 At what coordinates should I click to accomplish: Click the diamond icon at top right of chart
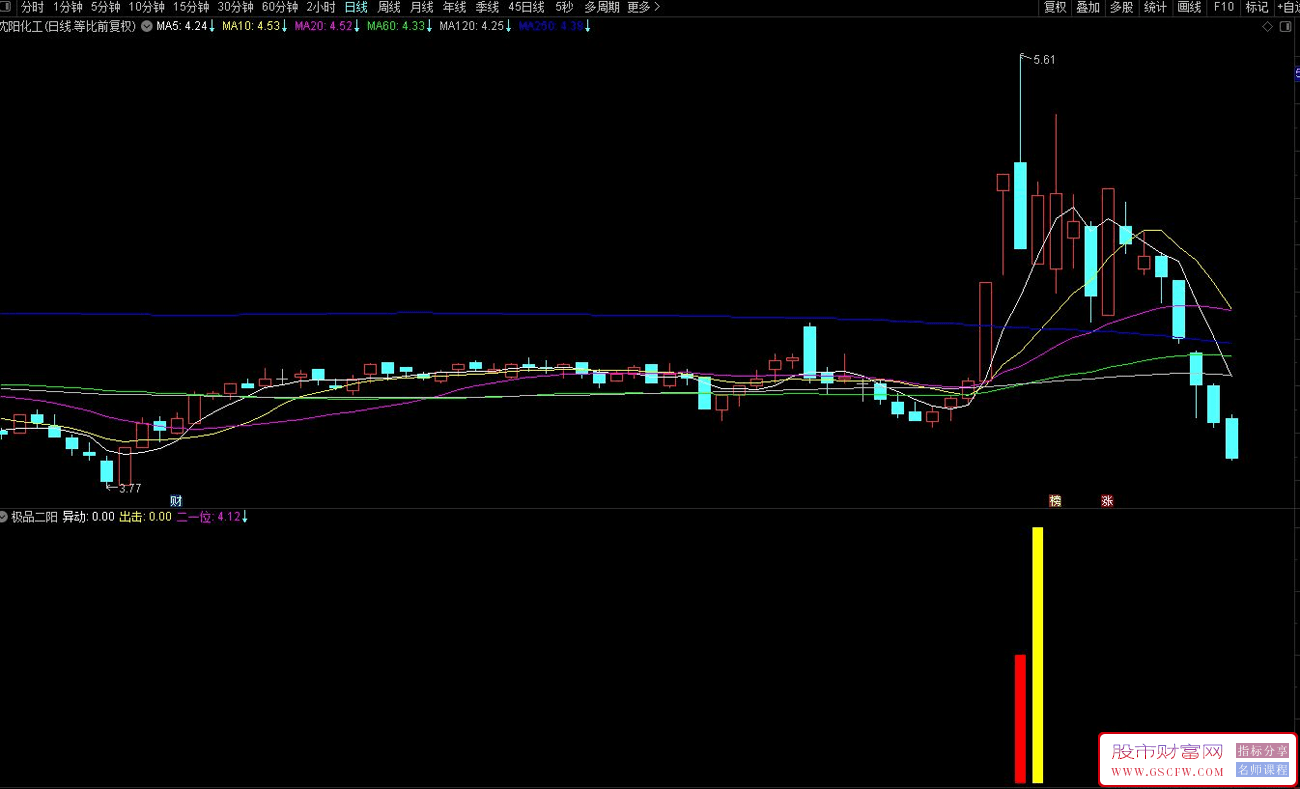1268,27
